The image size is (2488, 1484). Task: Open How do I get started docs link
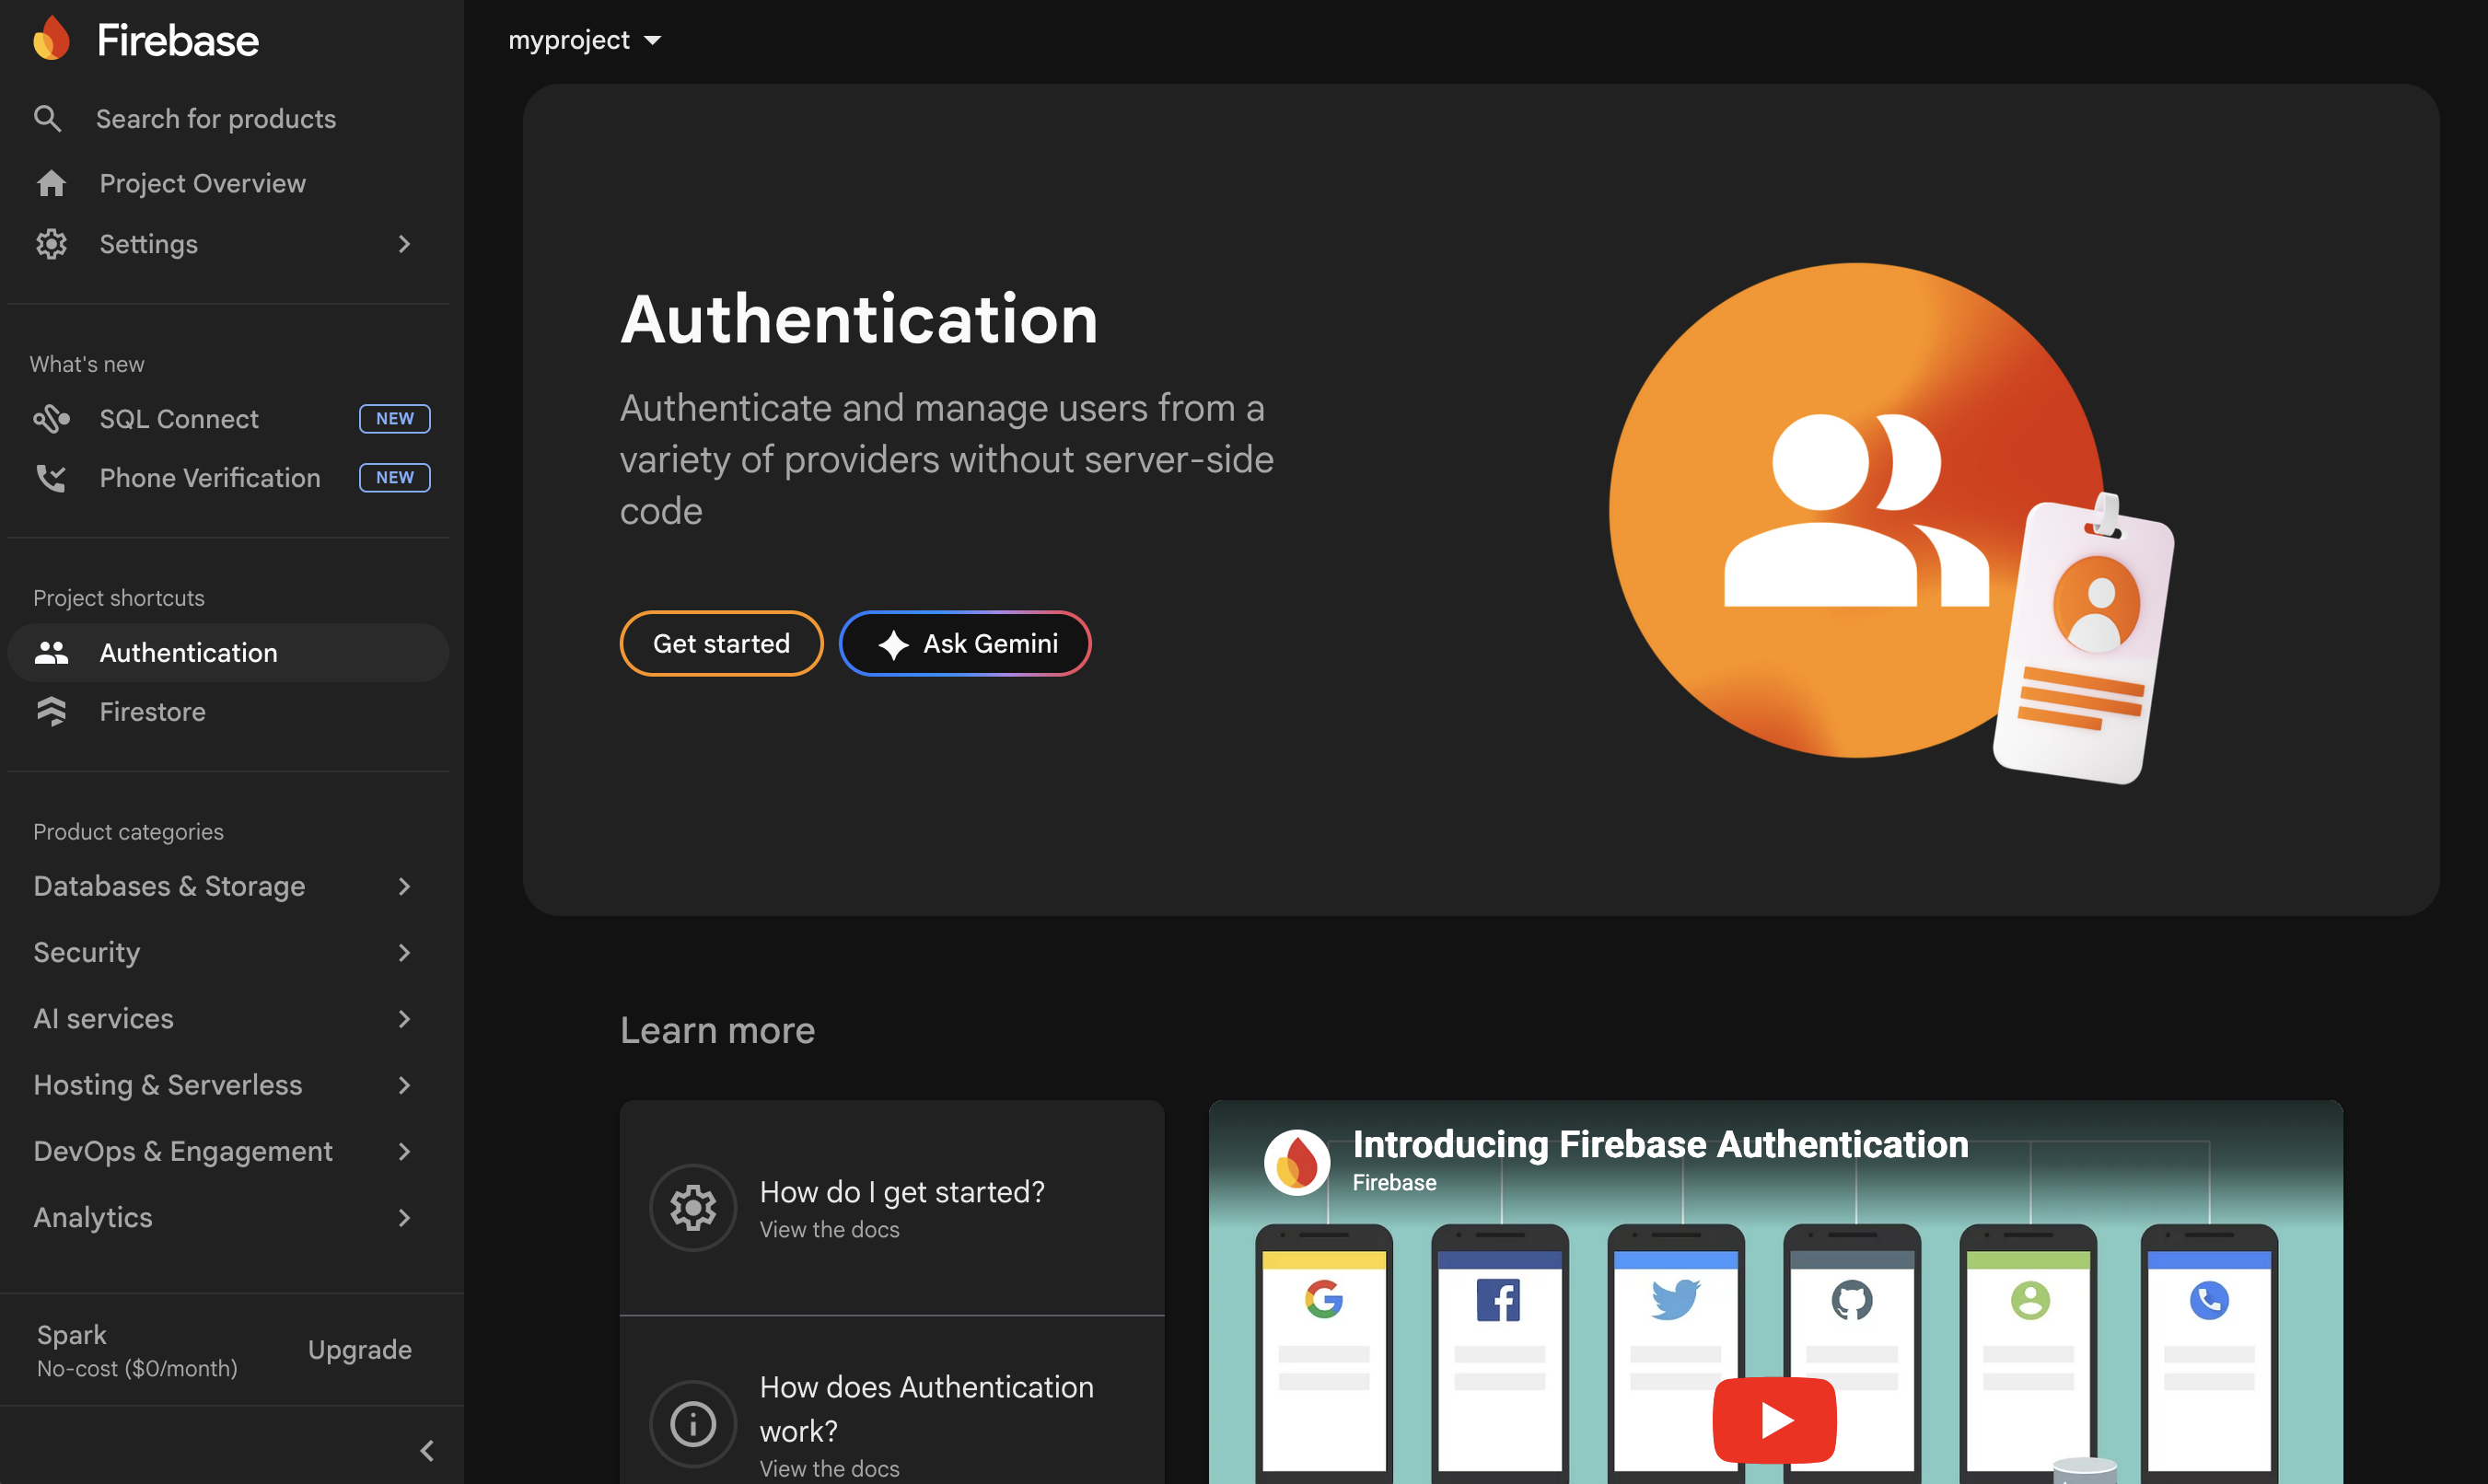[892, 1208]
